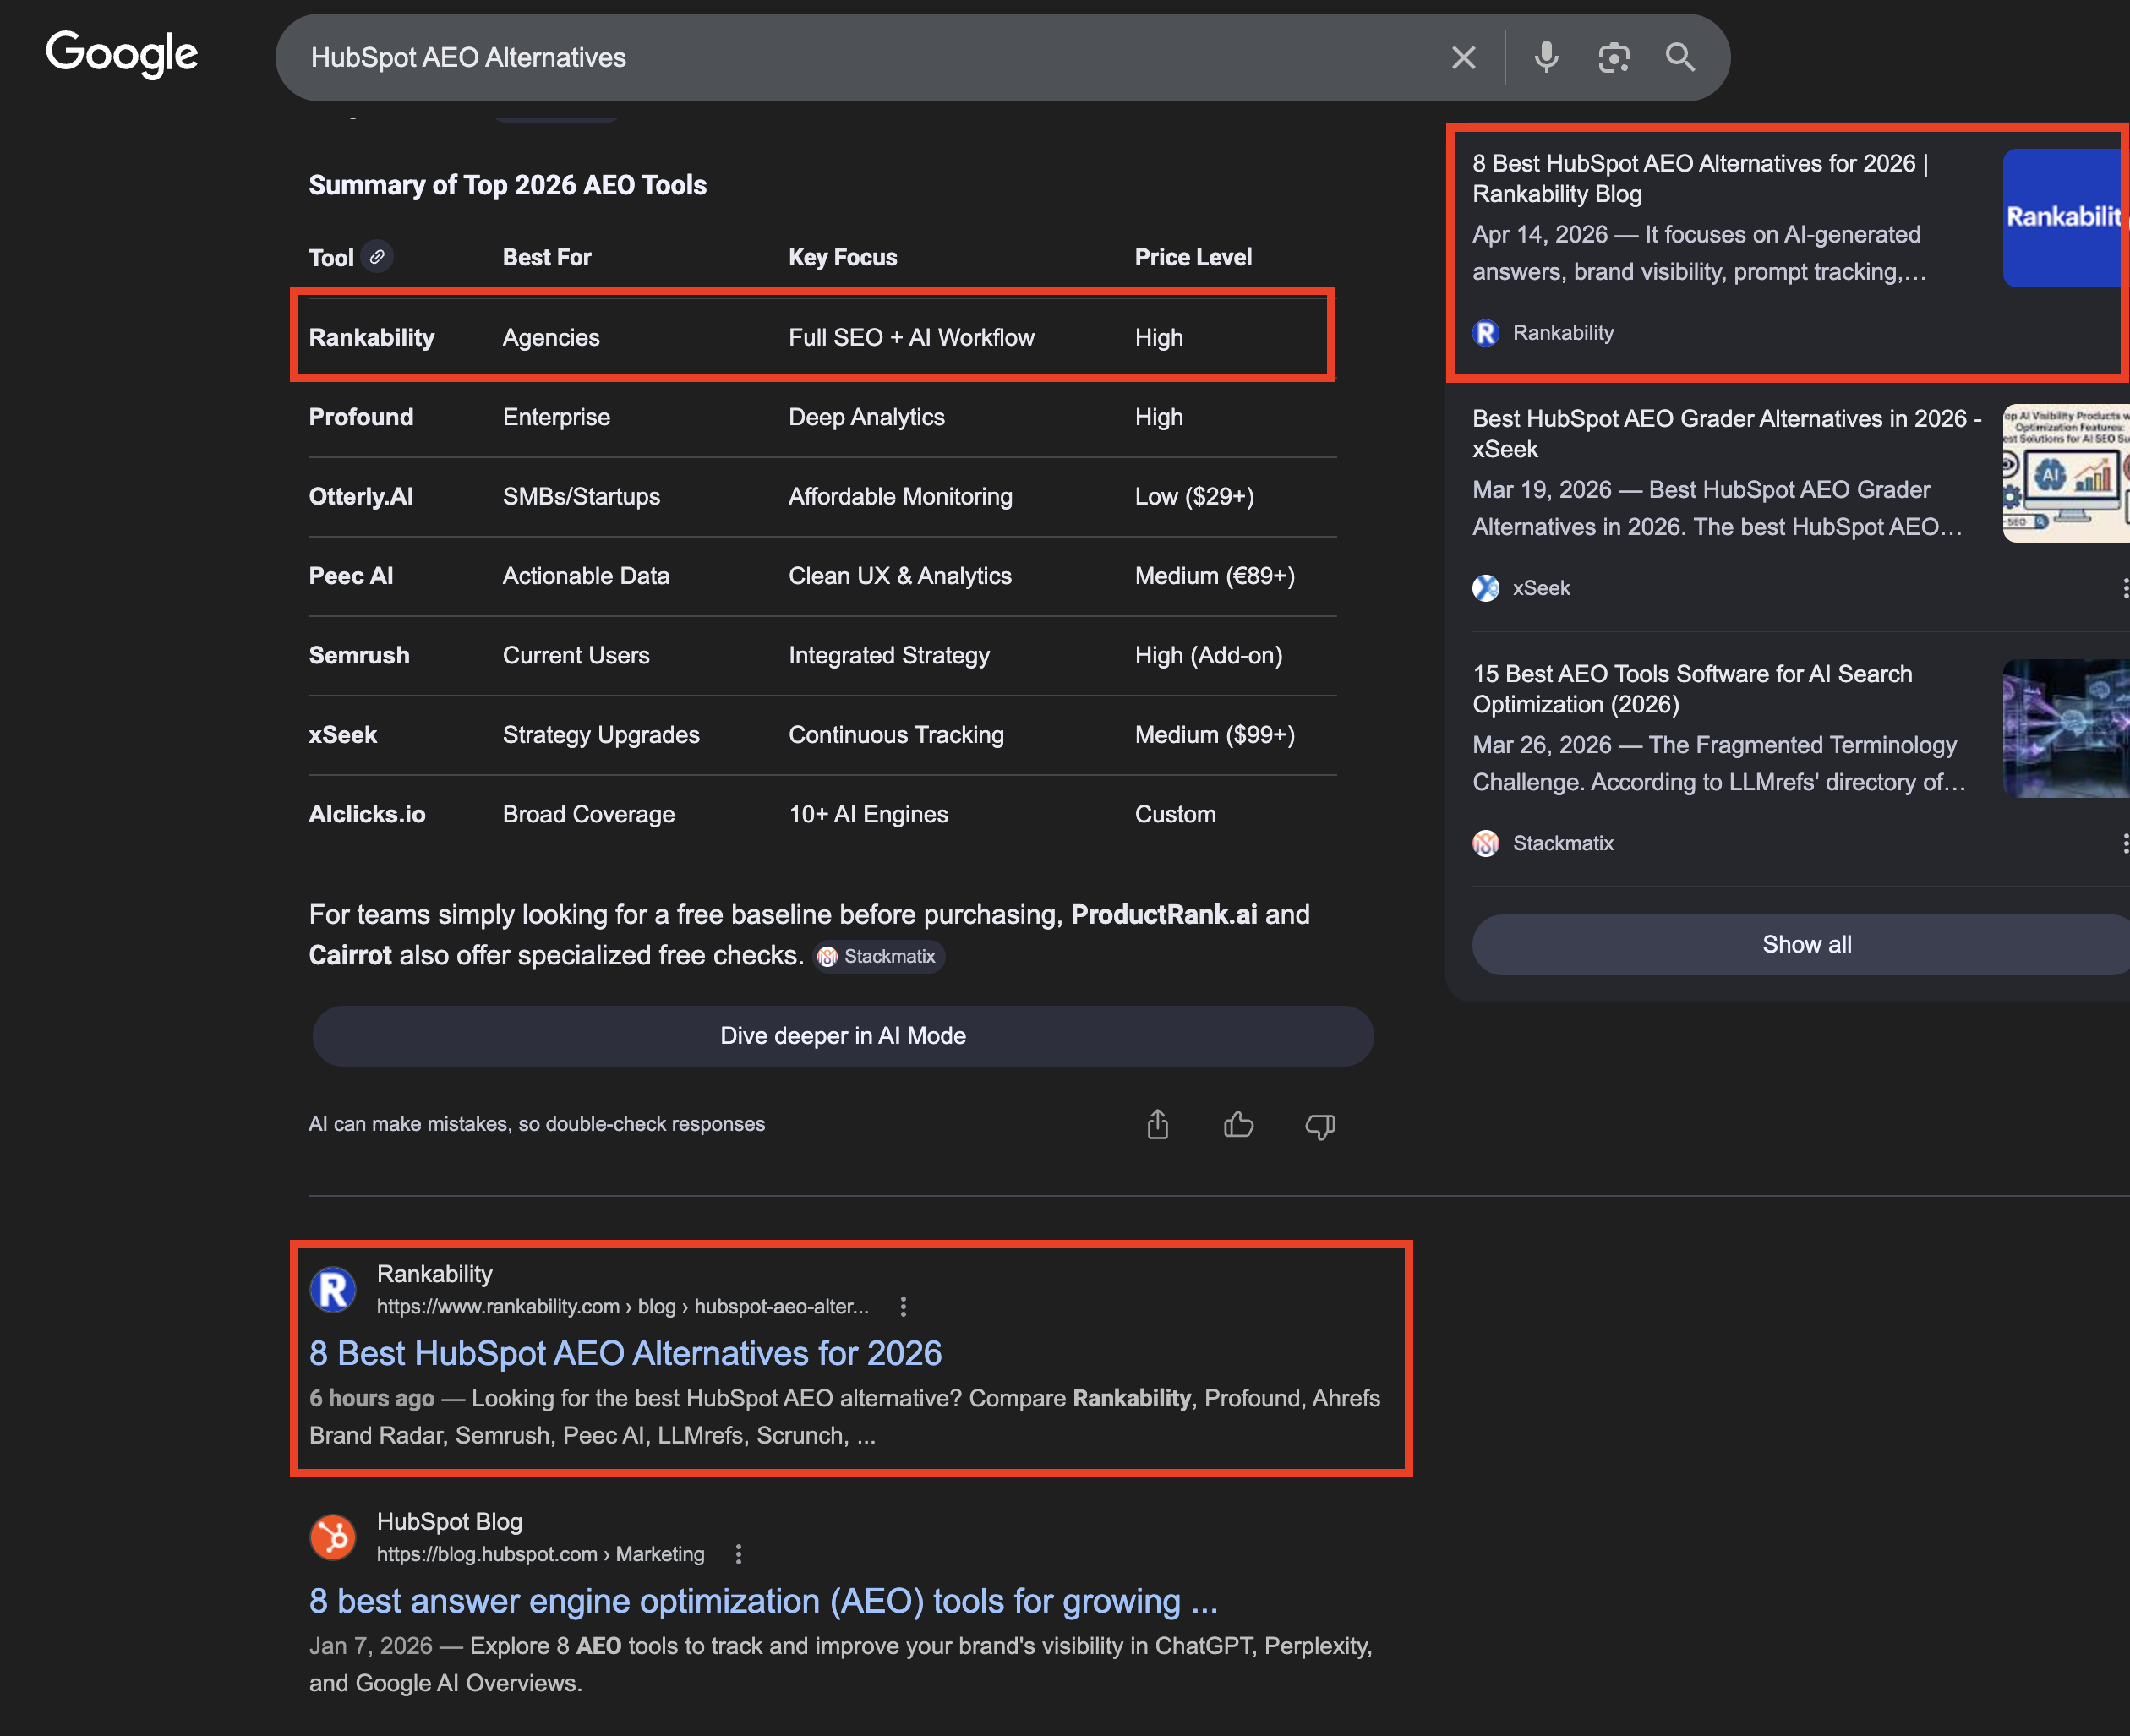Share the AI overview response
Viewport: 2130px width, 1736px height.
(1157, 1125)
